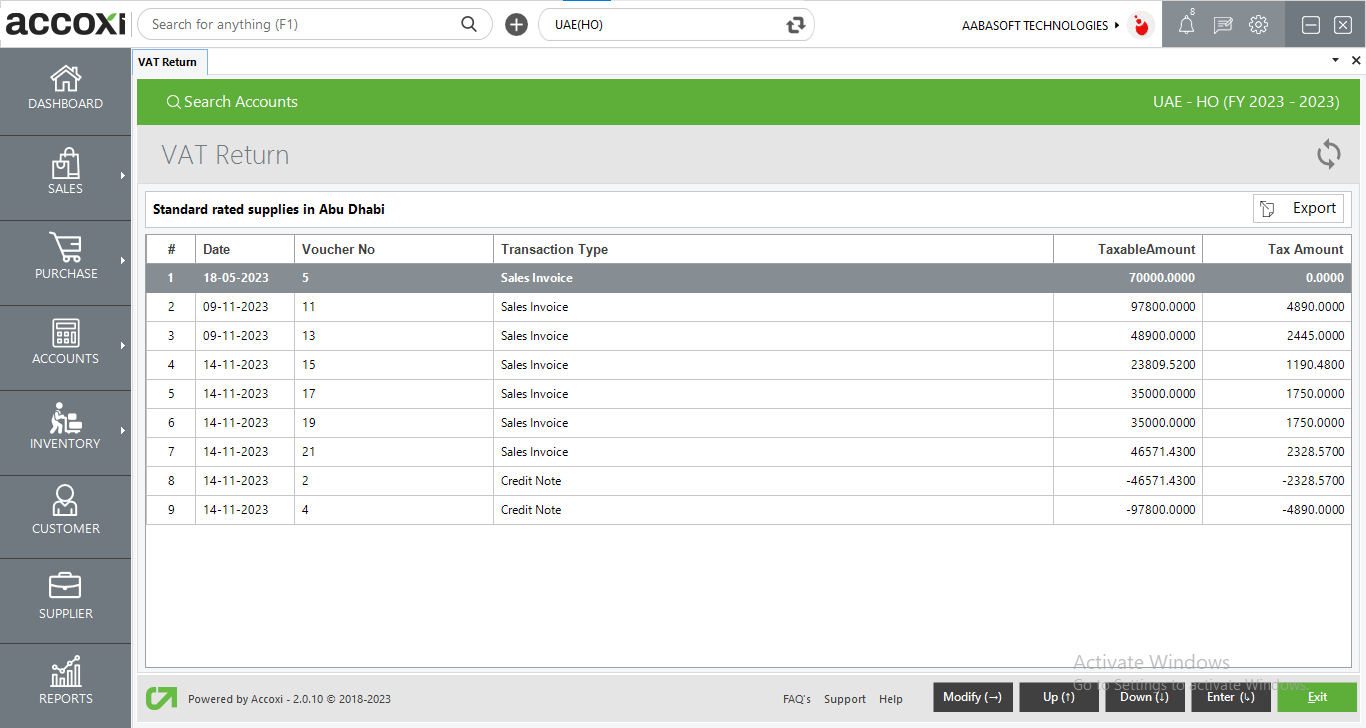Open the settings gear icon

pyautogui.click(x=1258, y=24)
